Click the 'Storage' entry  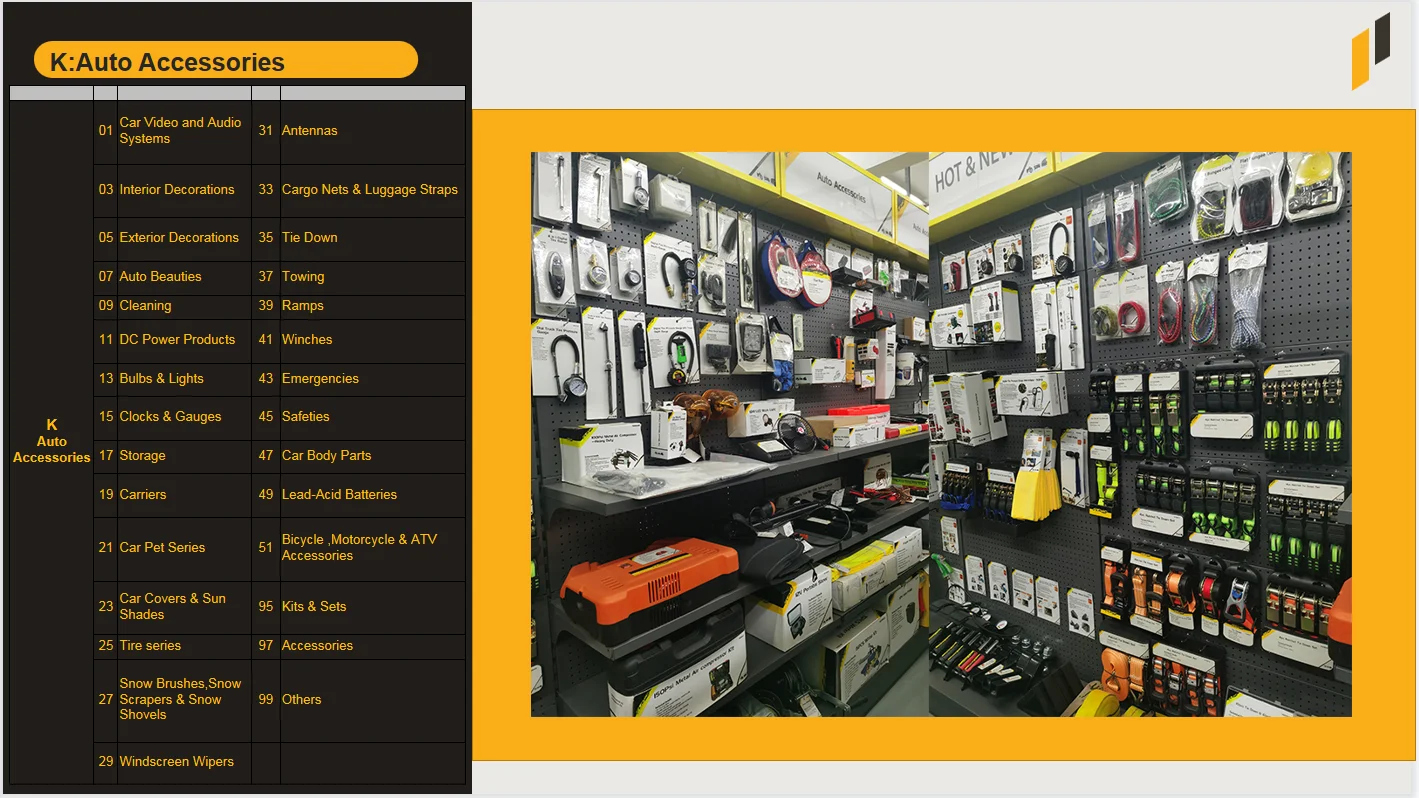142,456
